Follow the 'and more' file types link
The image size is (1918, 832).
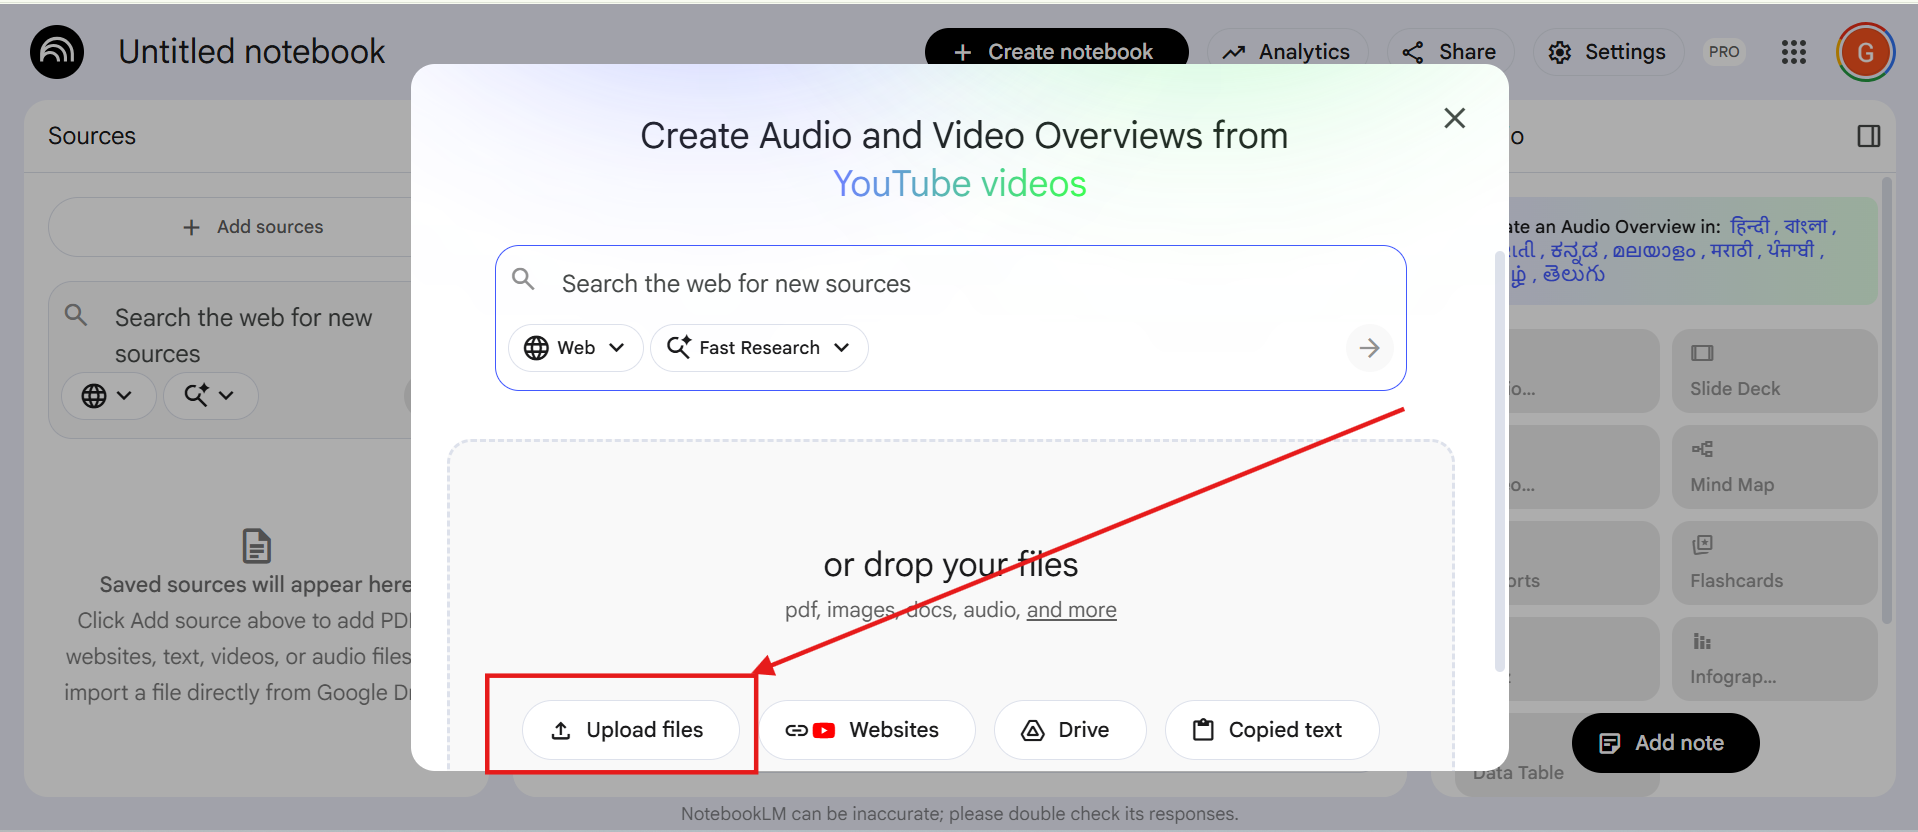click(1071, 610)
